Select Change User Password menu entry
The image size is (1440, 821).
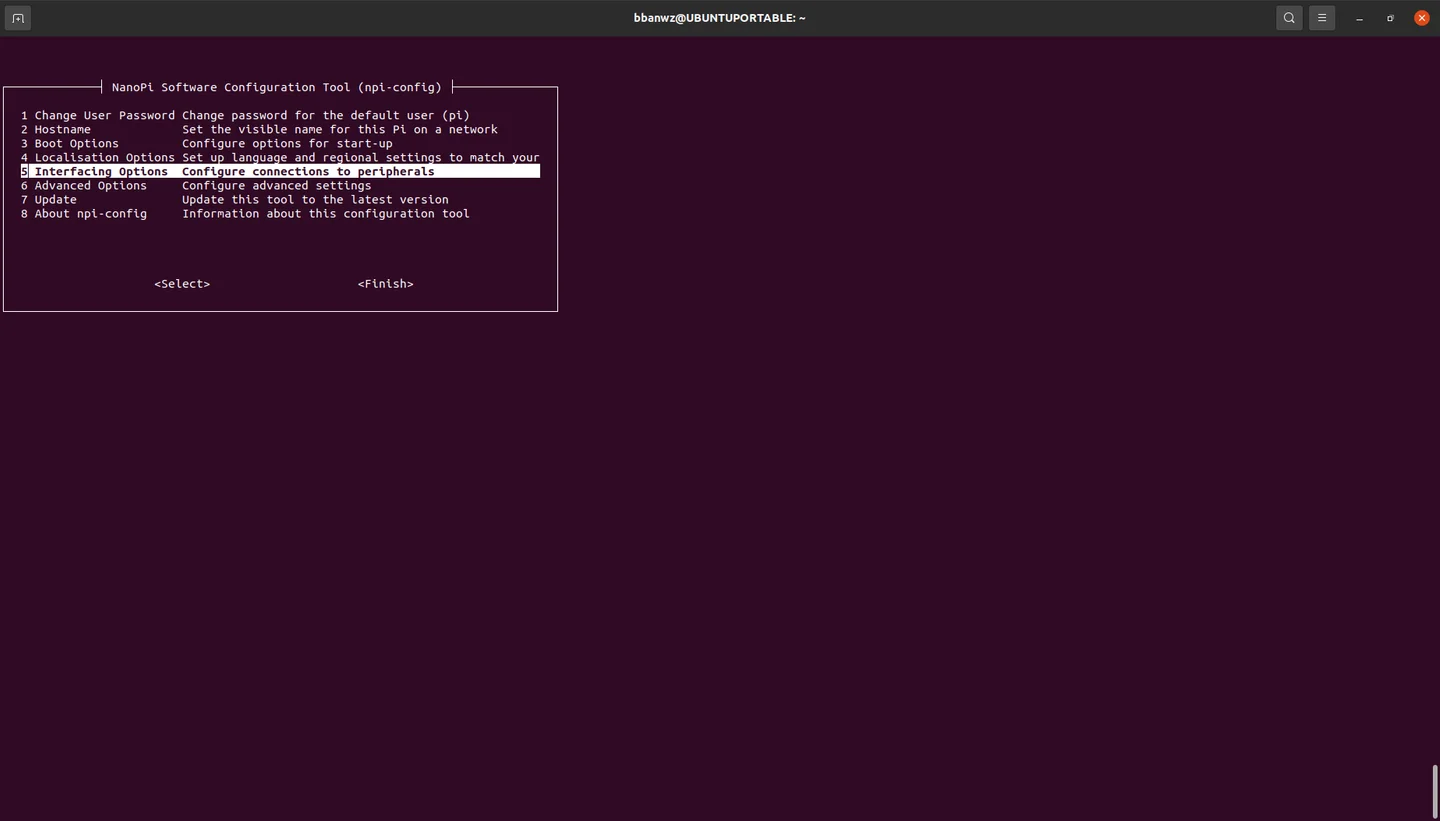pyautogui.click(x=280, y=115)
